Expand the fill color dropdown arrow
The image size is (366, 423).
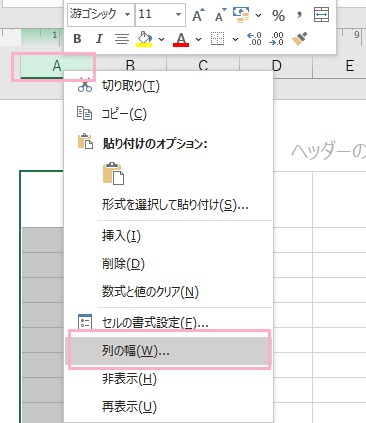162,39
